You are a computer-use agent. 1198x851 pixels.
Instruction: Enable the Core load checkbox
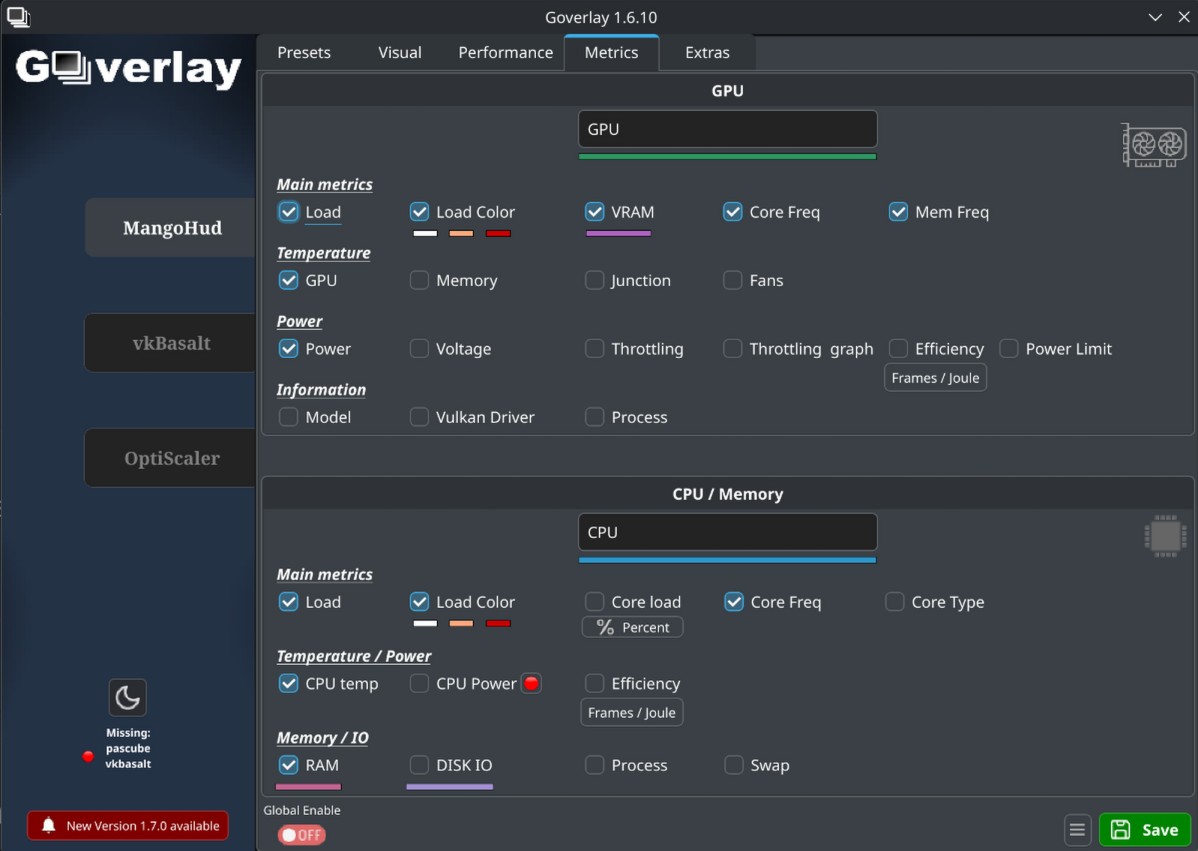click(594, 602)
